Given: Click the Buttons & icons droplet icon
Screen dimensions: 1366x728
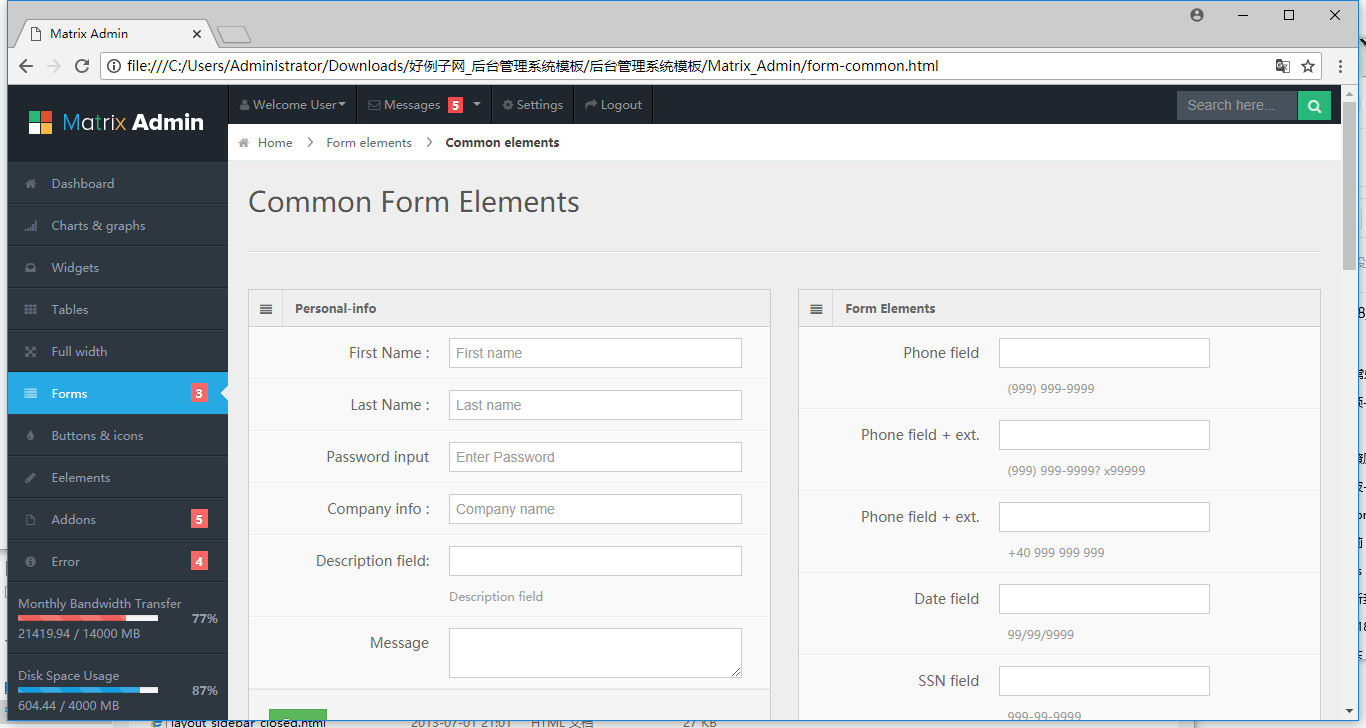Looking at the screenshot, I should point(30,436).
